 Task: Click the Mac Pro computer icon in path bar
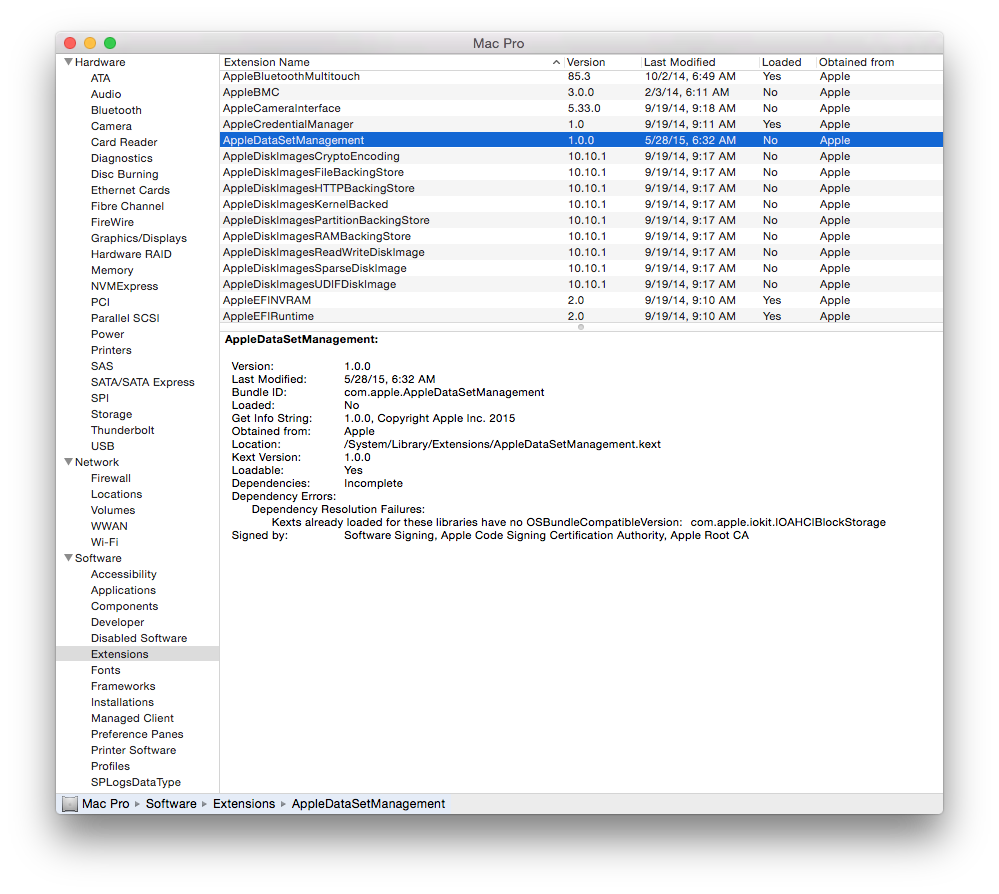70,804
